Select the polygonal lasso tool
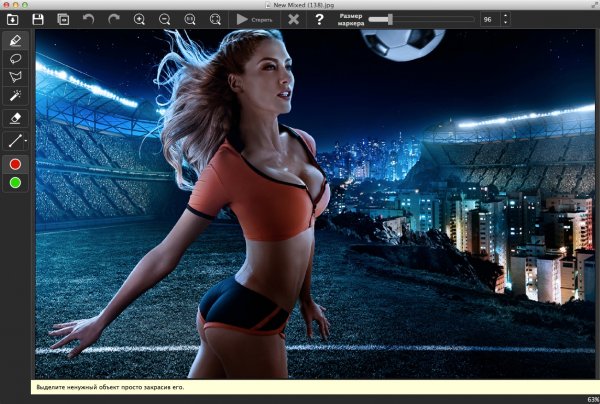Screen dimensions: 600x404 pos(15,77)
